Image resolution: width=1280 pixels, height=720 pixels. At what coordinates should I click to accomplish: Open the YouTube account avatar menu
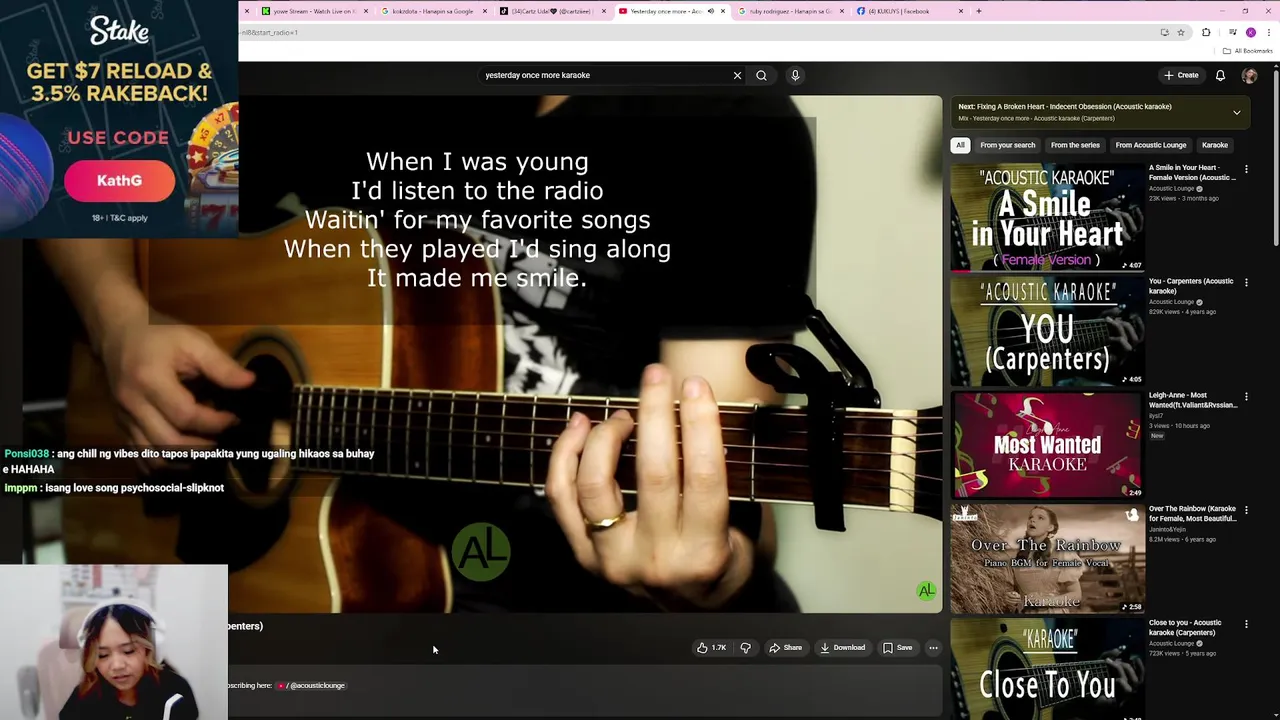tap(1249, 75)
